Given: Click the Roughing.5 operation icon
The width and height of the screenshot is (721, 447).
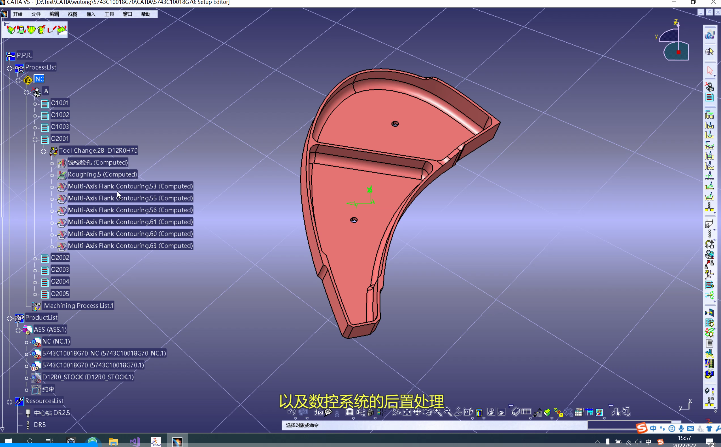Looking at the screenshot, I should [x=61, y=174].
